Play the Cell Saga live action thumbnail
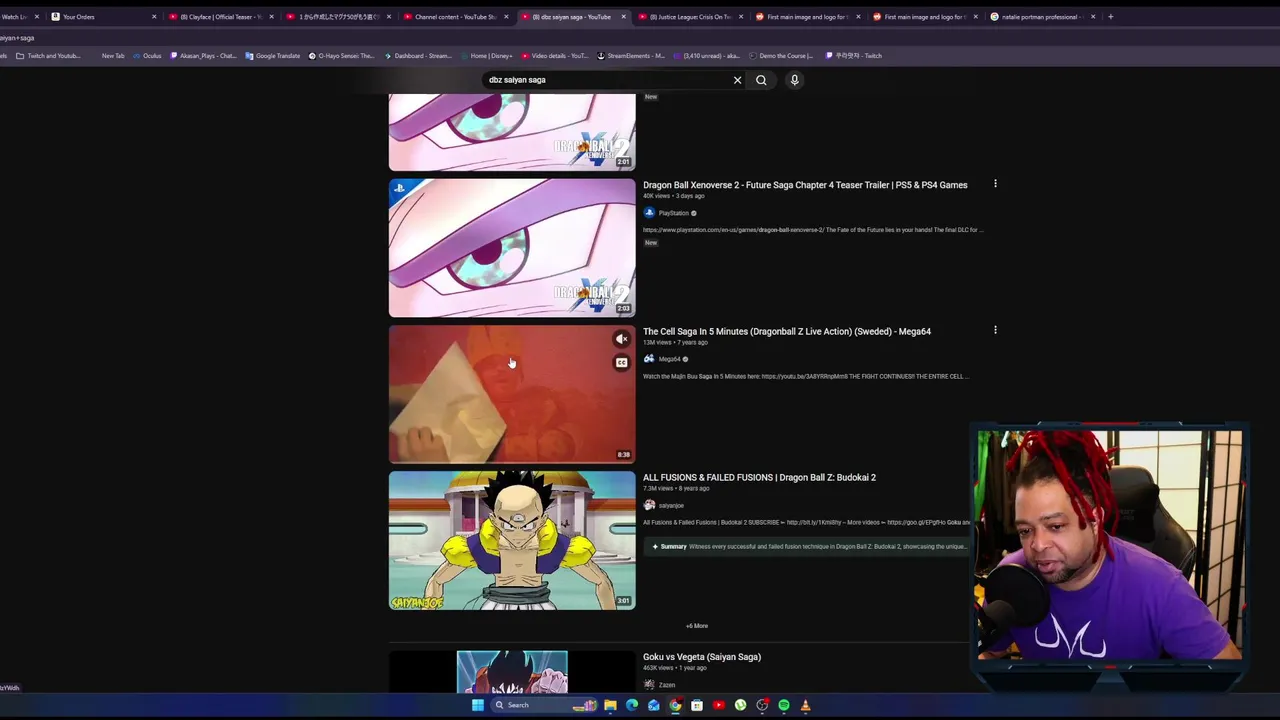Screen dimensions: 1280x720 click(512, 394)
